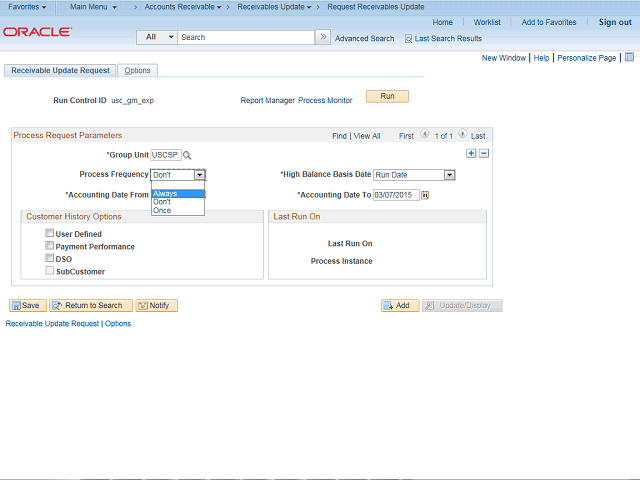Click the First link in row navigation

pyautogui.click(x=406, y=136)
